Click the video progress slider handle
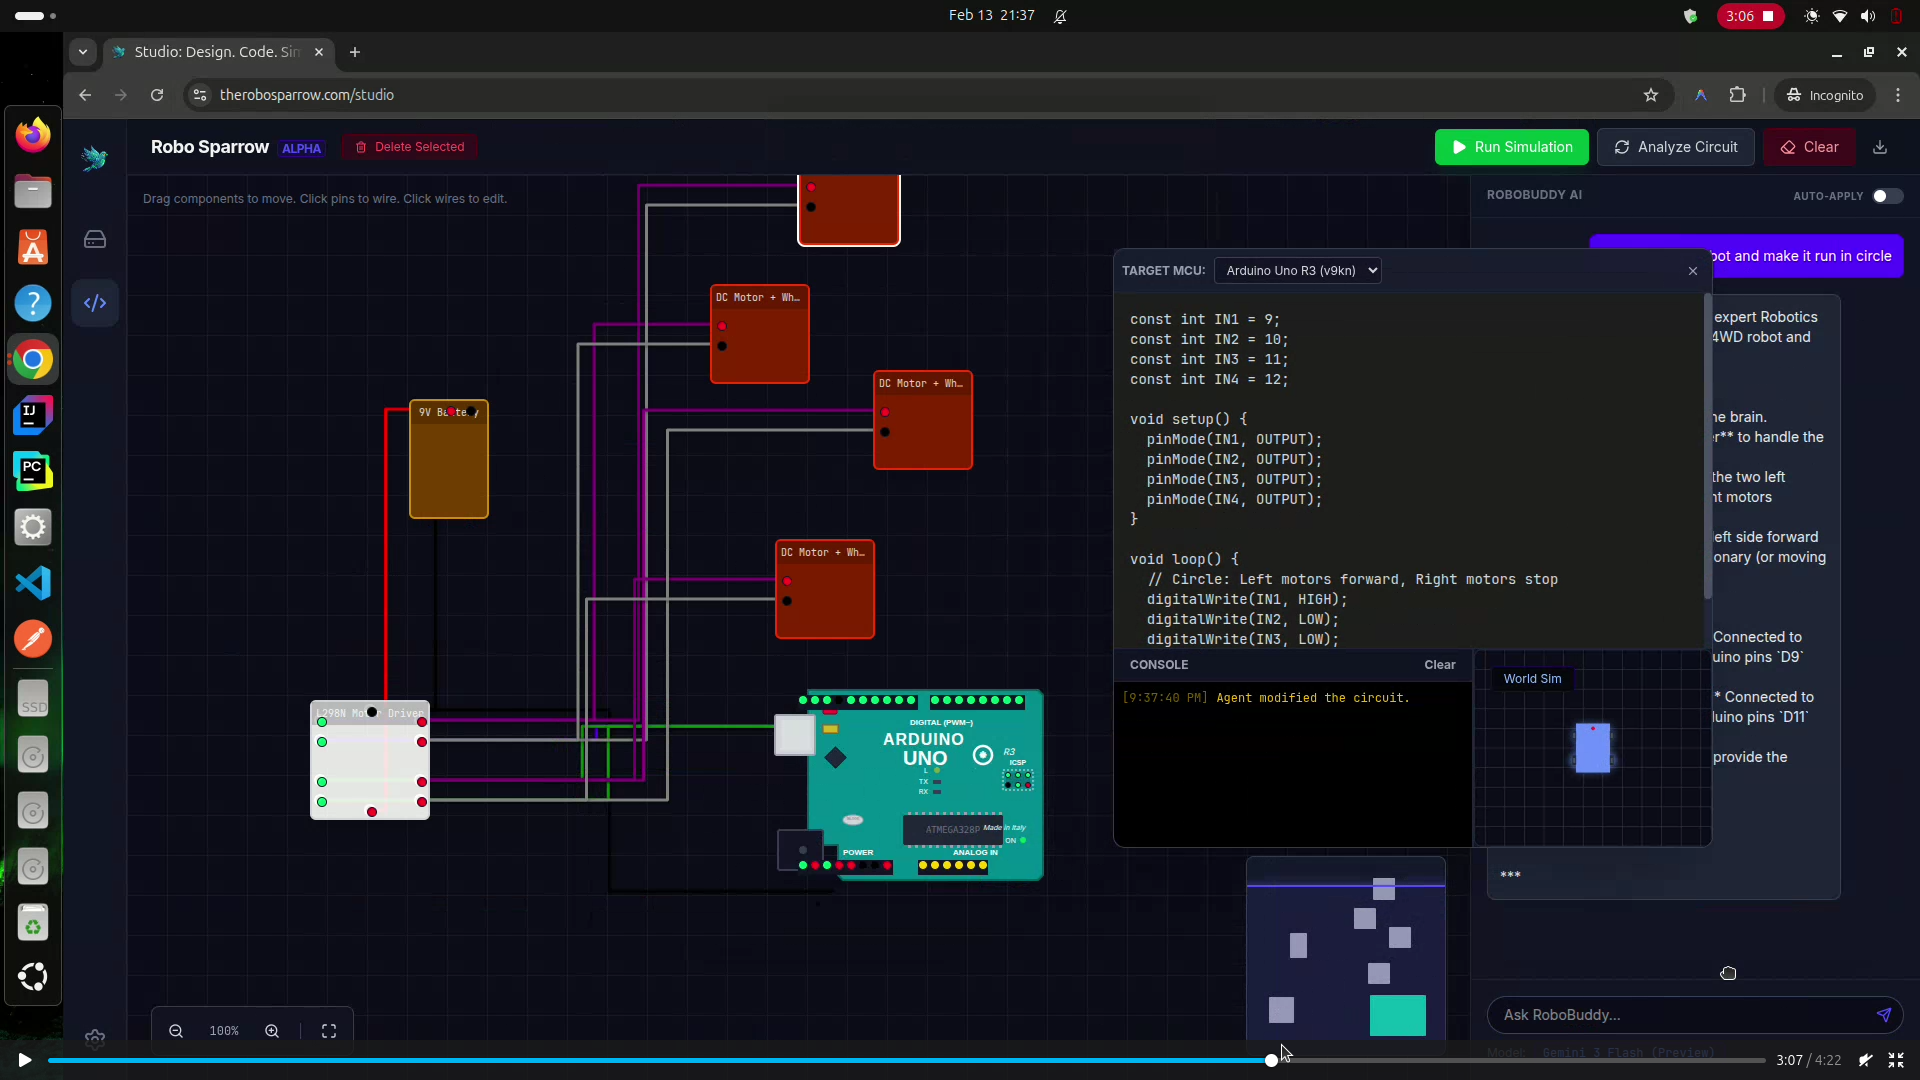Screen dimensions: 1920x1080 point(1271,1060)
